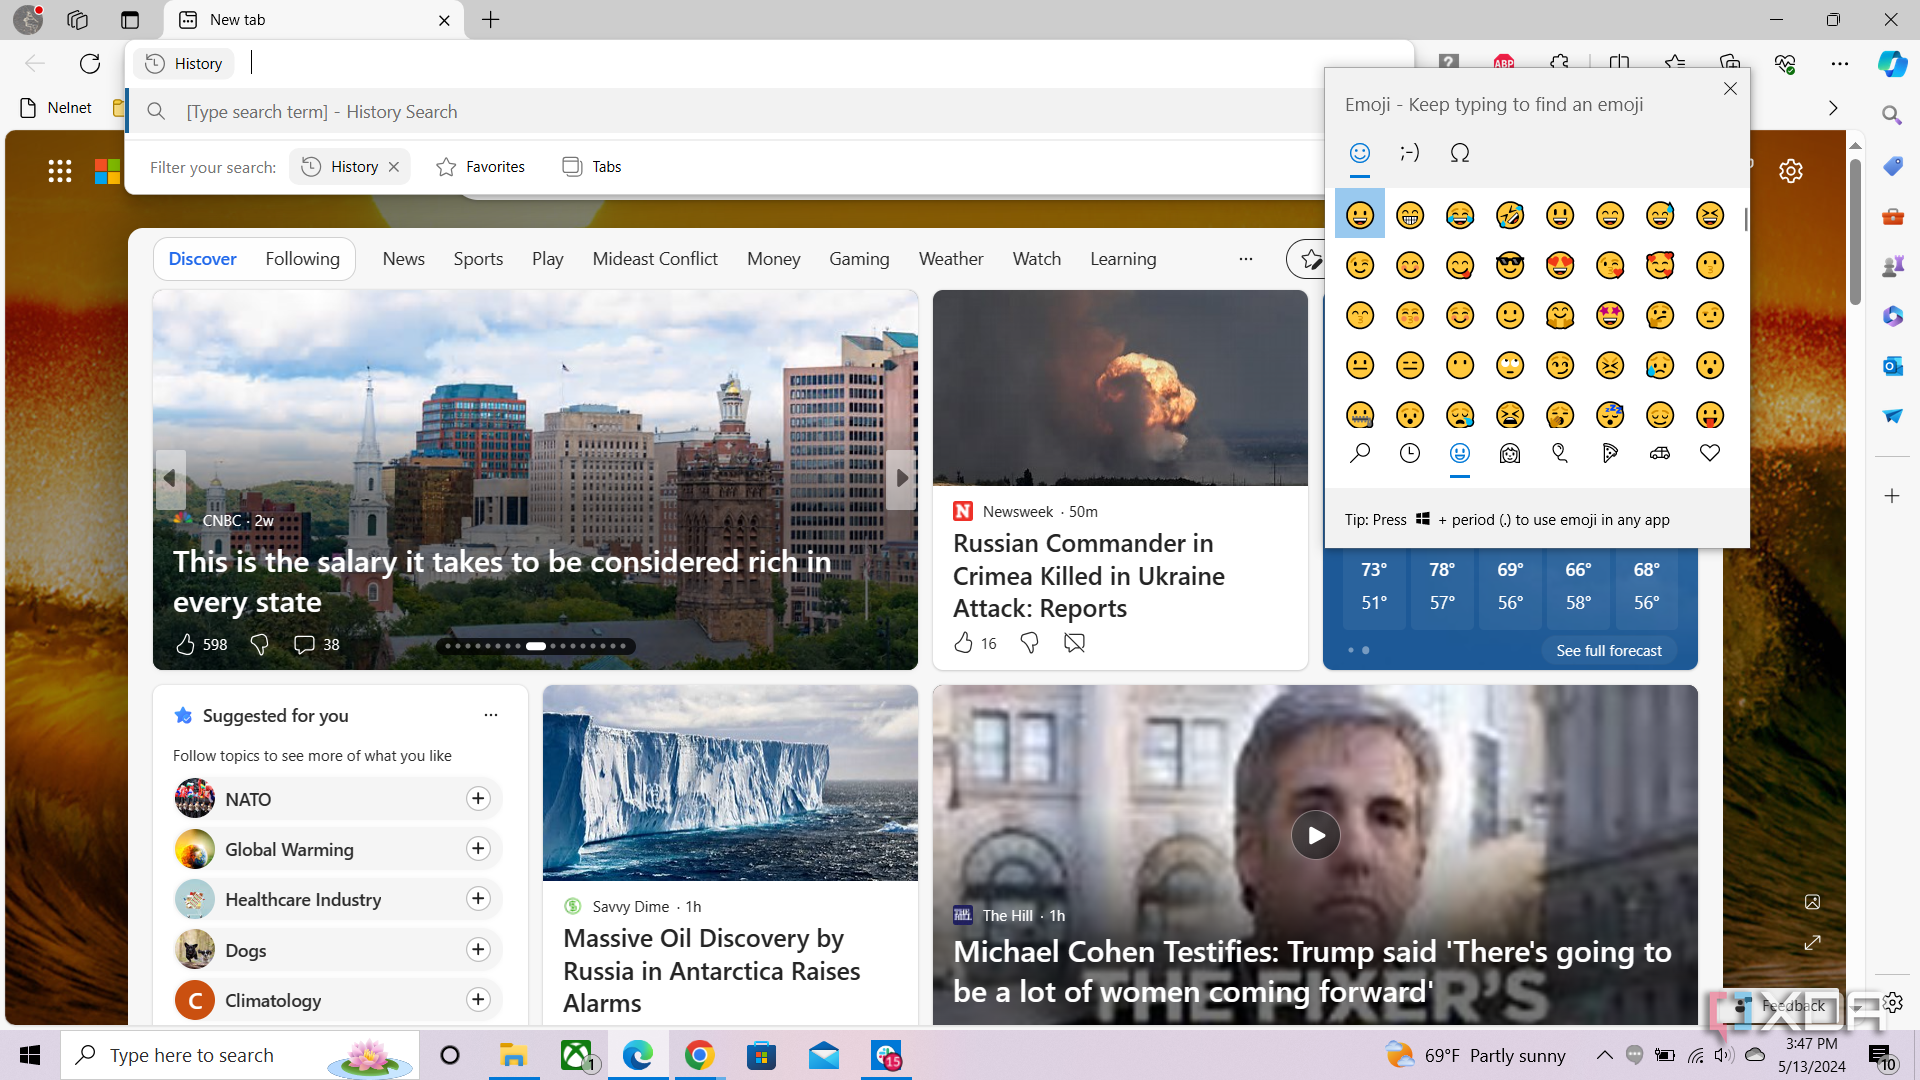Image resolution: width=1920 pixels, height=1080 pixels.
Task: Open Suggested for you options menu
Action: point(491,715)
